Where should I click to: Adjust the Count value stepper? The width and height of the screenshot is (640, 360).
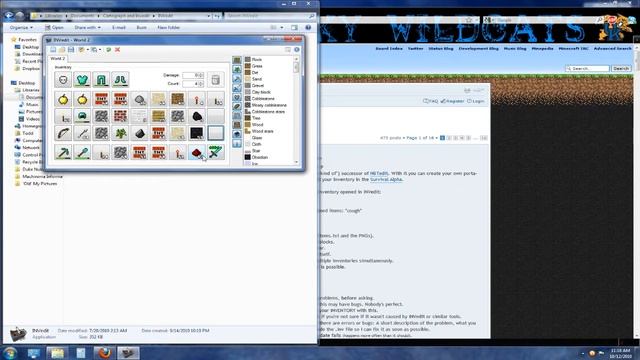tap(201, 84)
